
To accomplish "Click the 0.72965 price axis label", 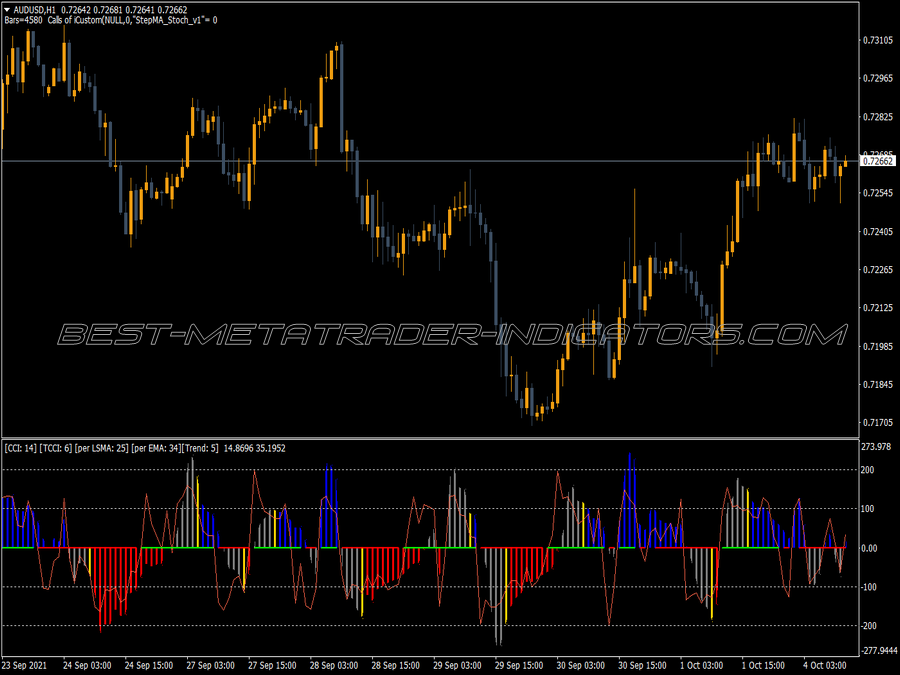I will click(x=878, y=78).
